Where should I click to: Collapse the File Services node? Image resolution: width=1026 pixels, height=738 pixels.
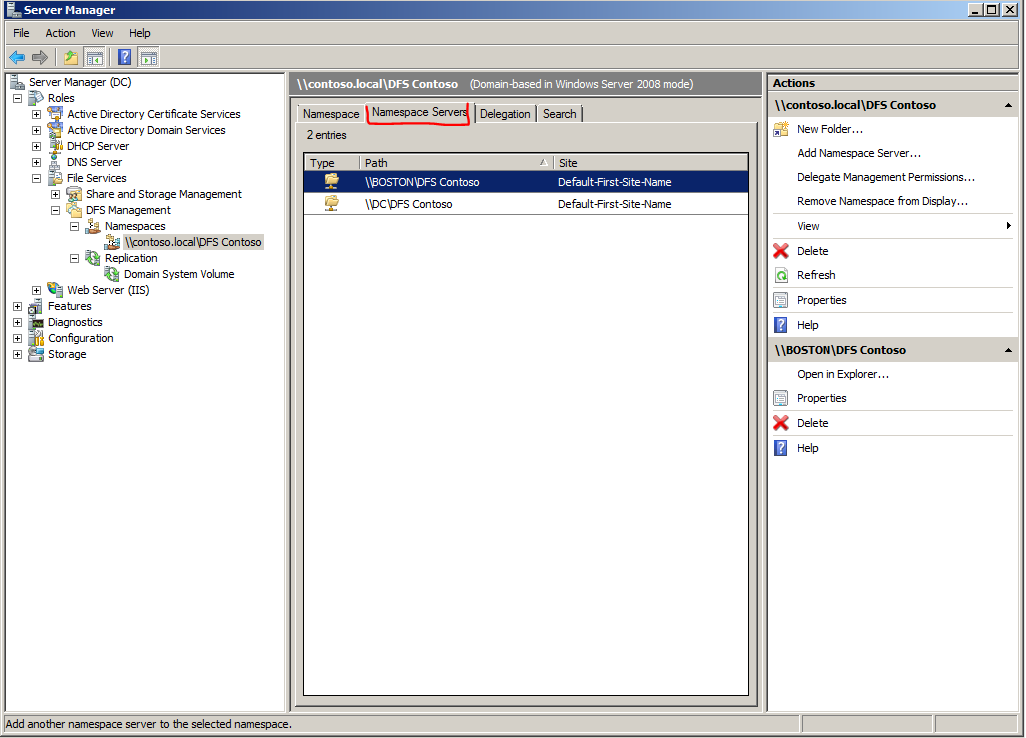pyautogui.click(x=37, y=178)
